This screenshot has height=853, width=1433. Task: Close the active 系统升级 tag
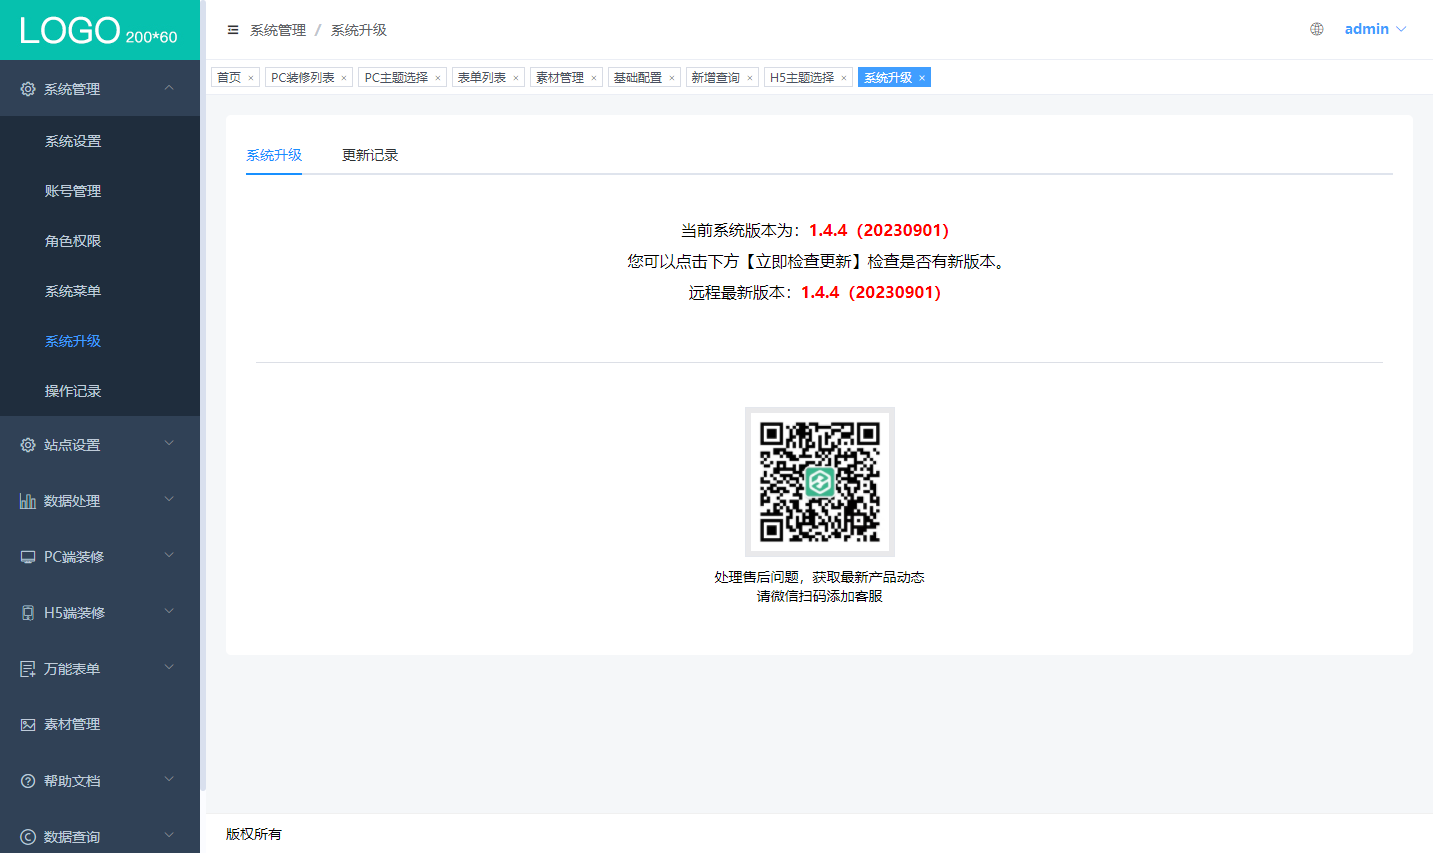(x=921, y=78)
